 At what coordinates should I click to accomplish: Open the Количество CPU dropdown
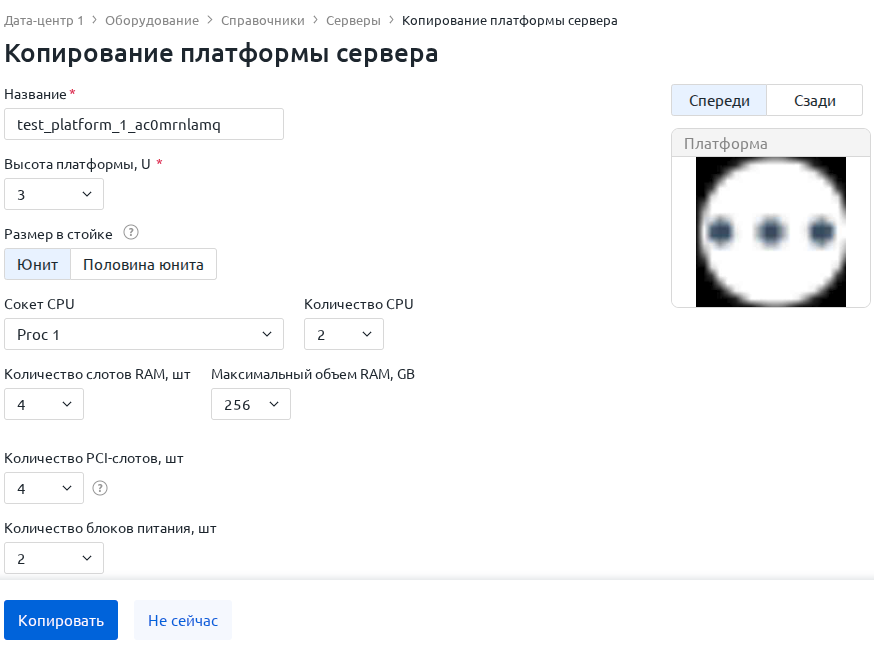point(344,334)
